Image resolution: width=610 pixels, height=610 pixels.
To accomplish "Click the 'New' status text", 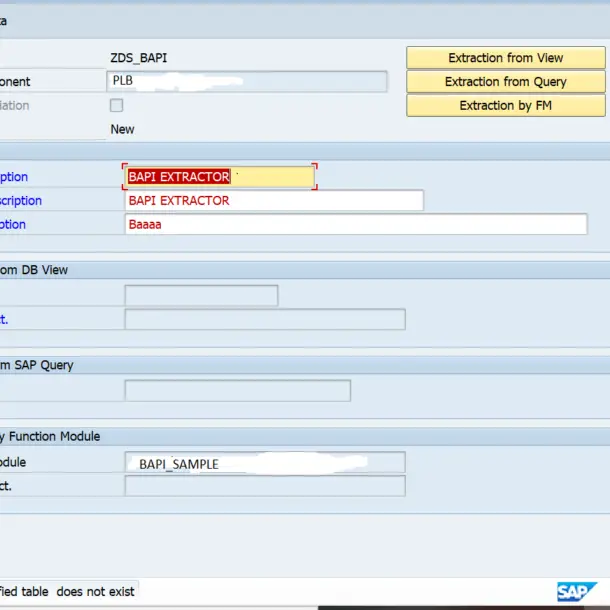I will (122, 129).
